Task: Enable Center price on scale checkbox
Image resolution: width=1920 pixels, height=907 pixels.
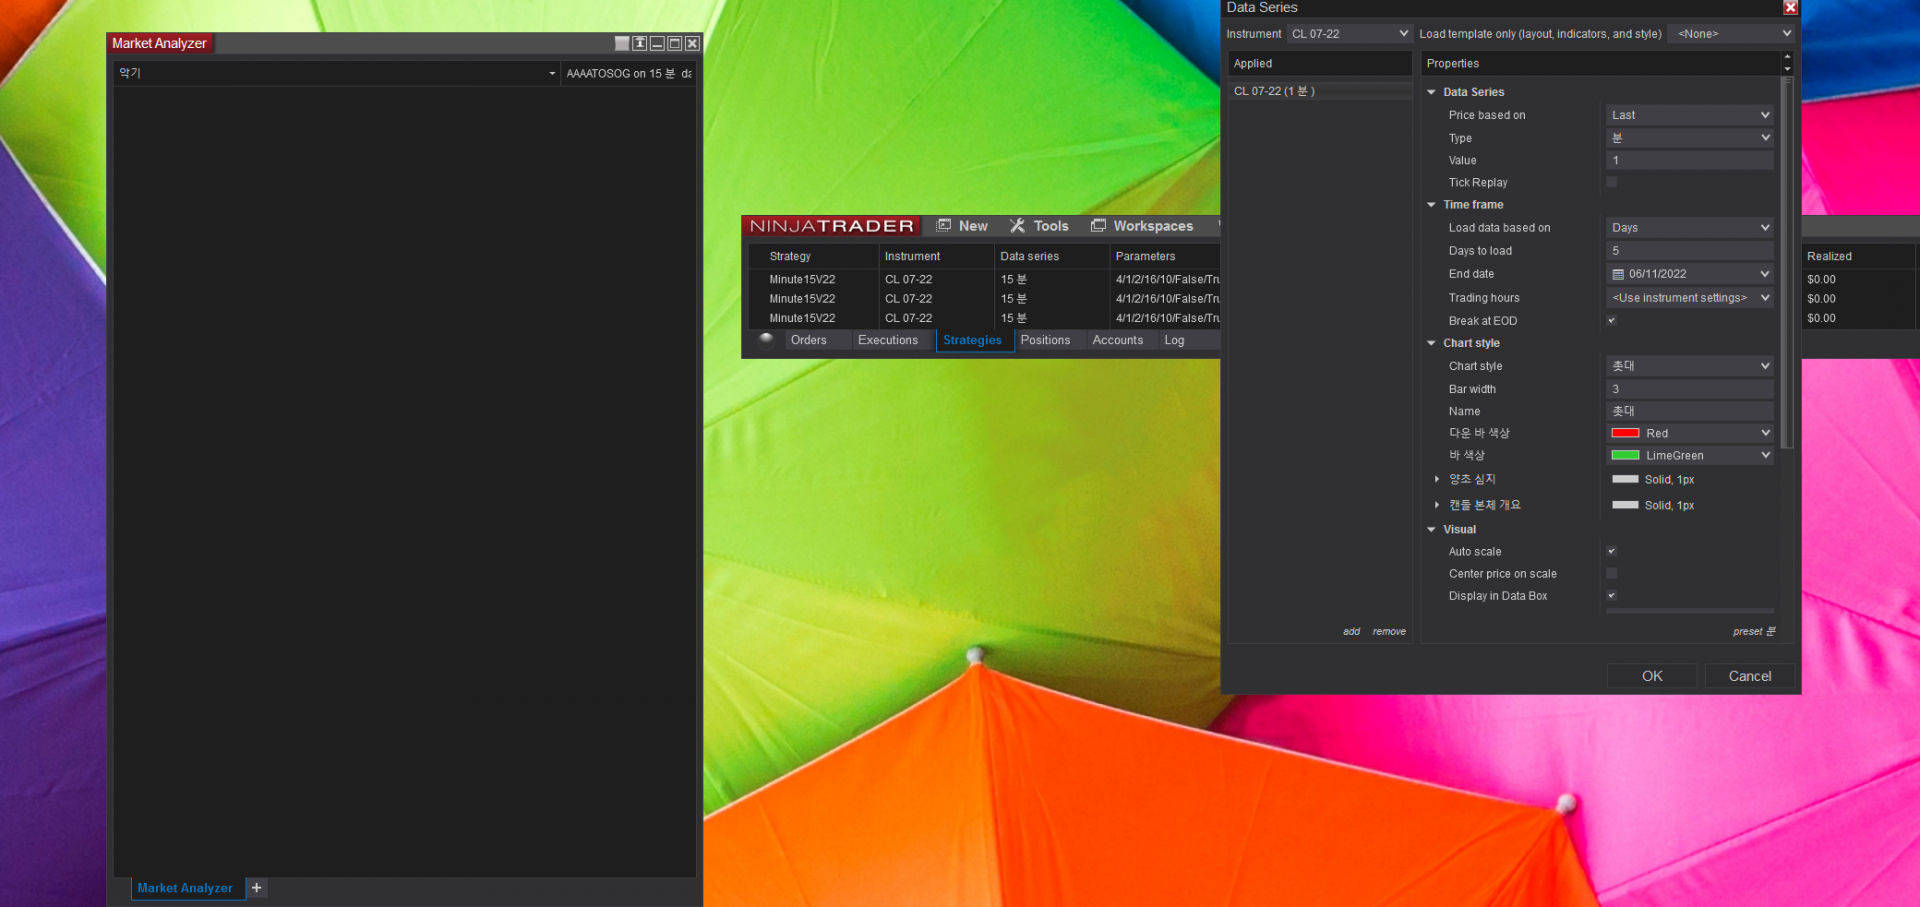Action: pyautogui.click(x=1612, y=574)
